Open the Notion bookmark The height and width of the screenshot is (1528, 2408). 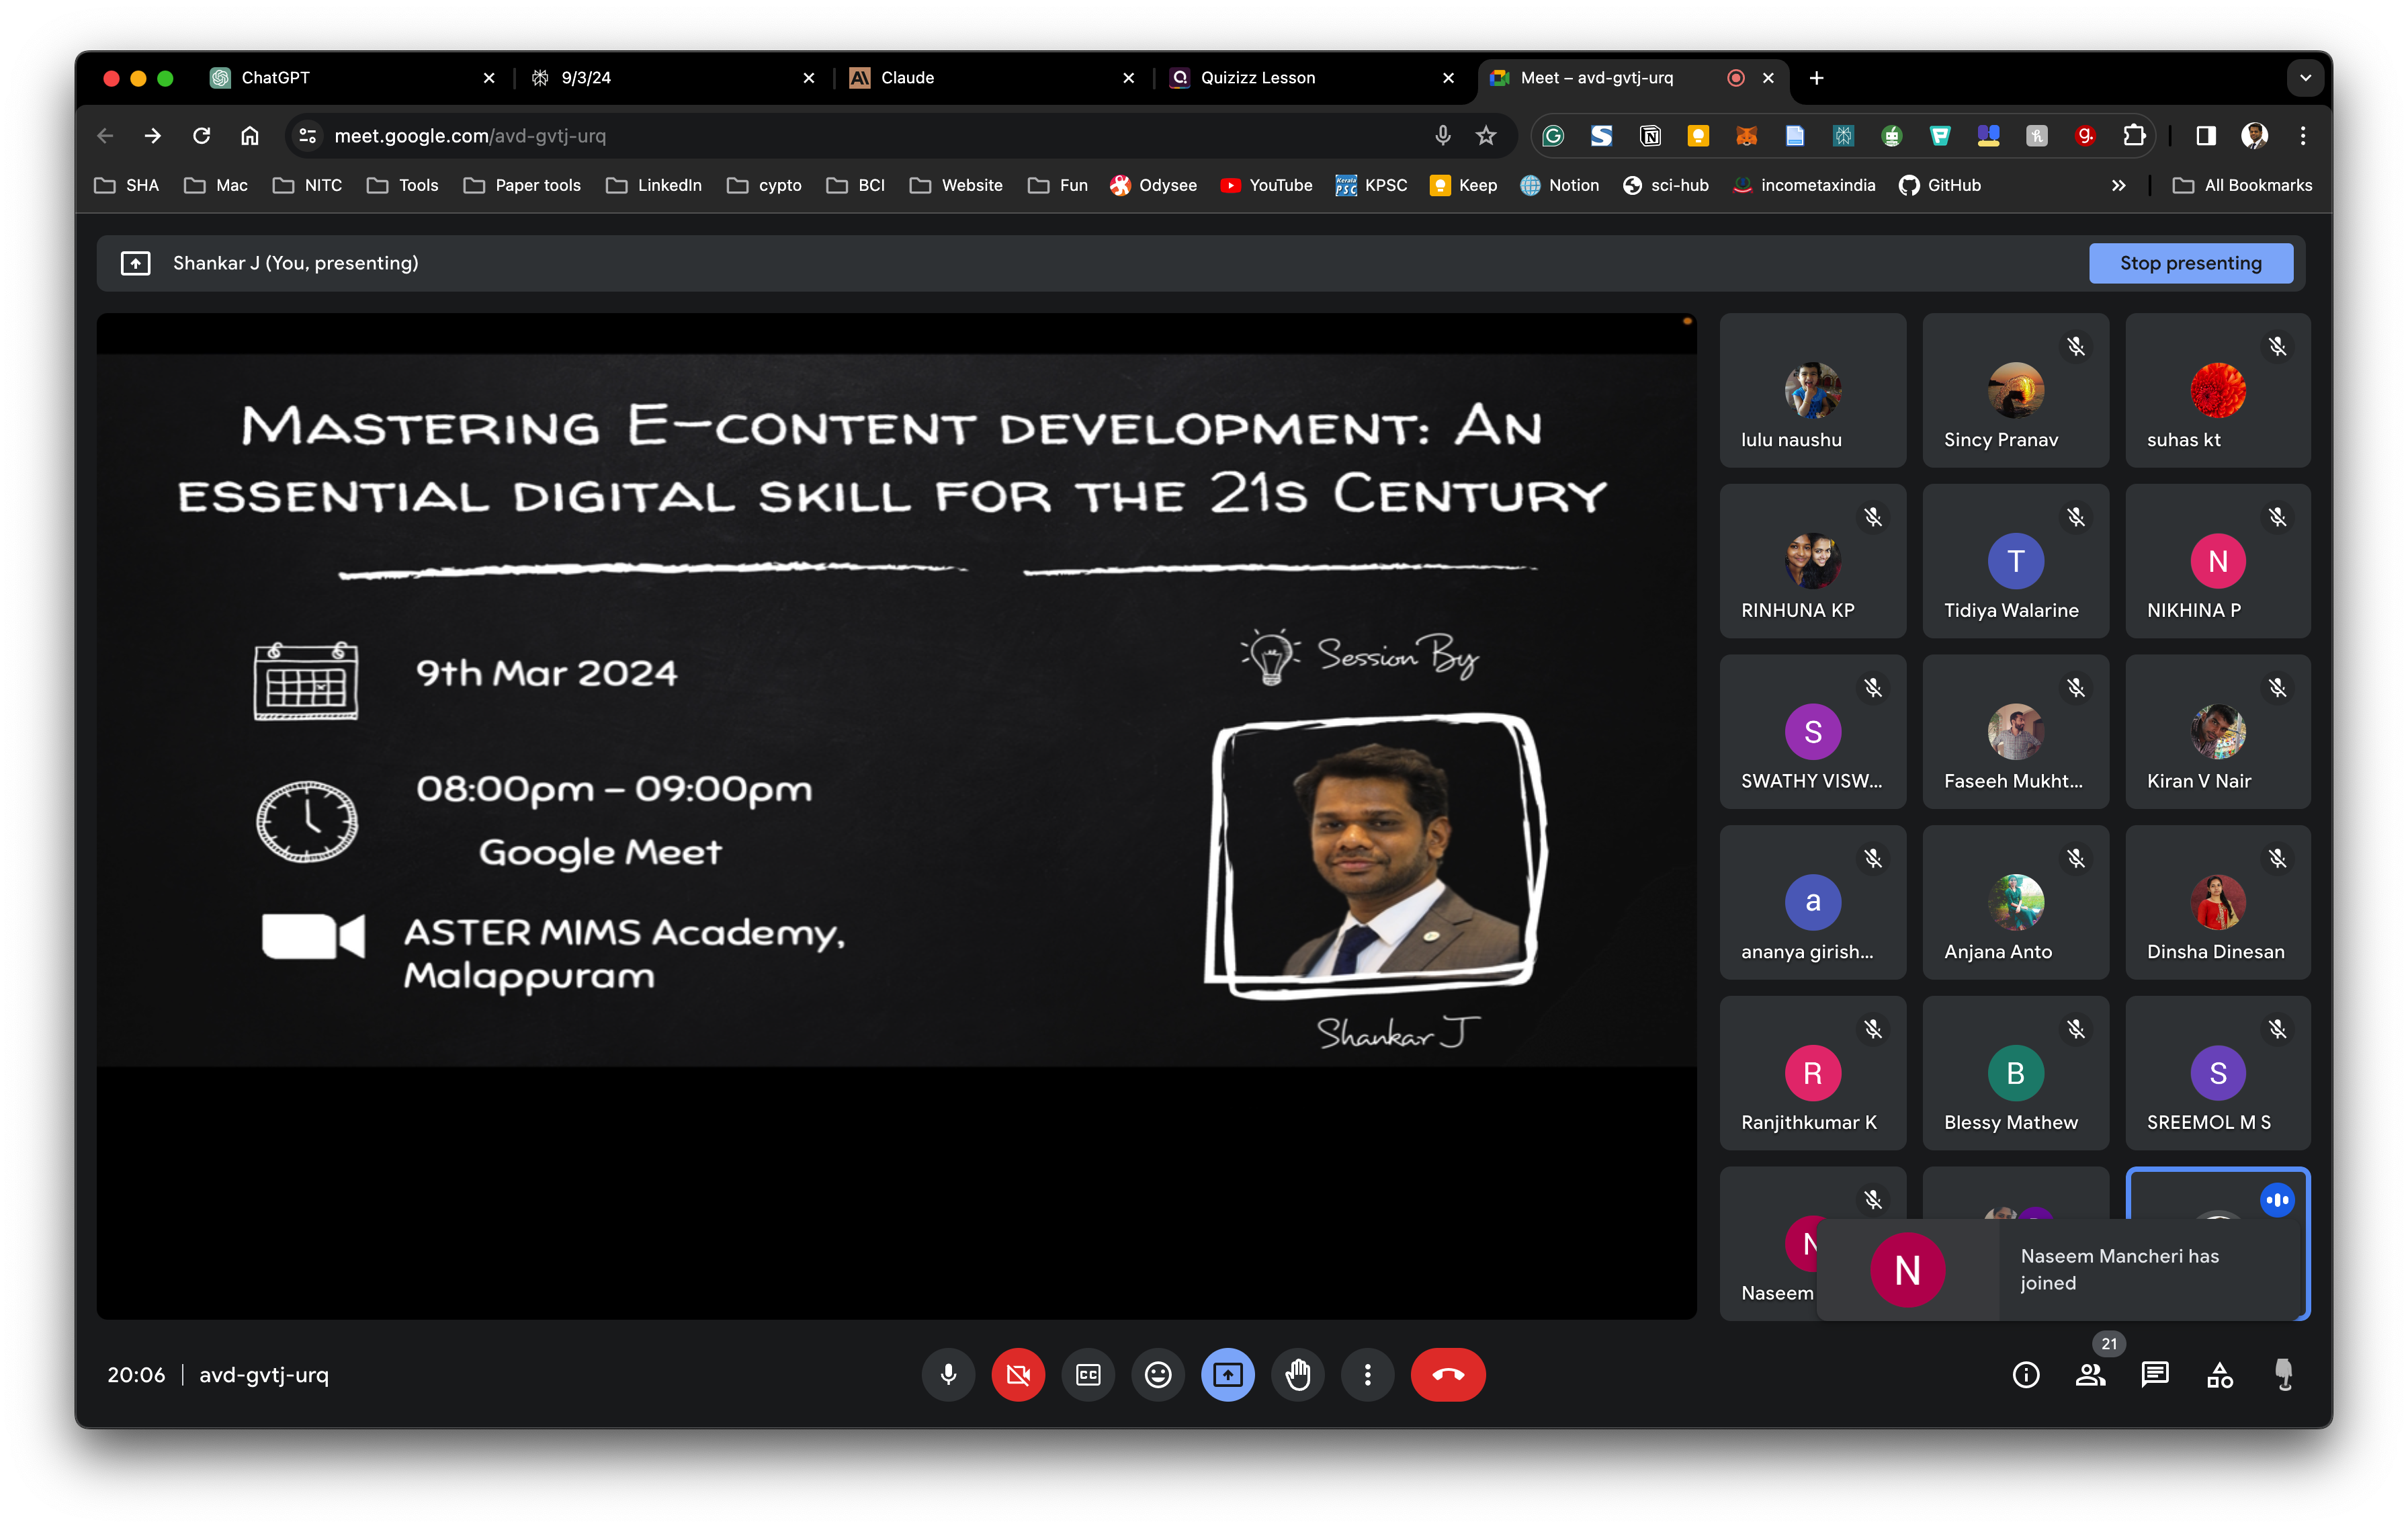click(x=1560, y=185)
